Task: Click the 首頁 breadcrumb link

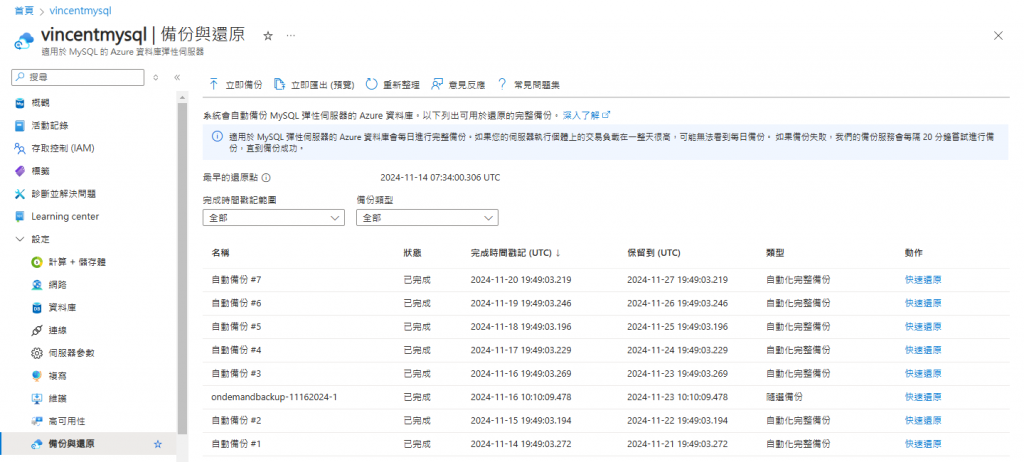Action: 24,11
